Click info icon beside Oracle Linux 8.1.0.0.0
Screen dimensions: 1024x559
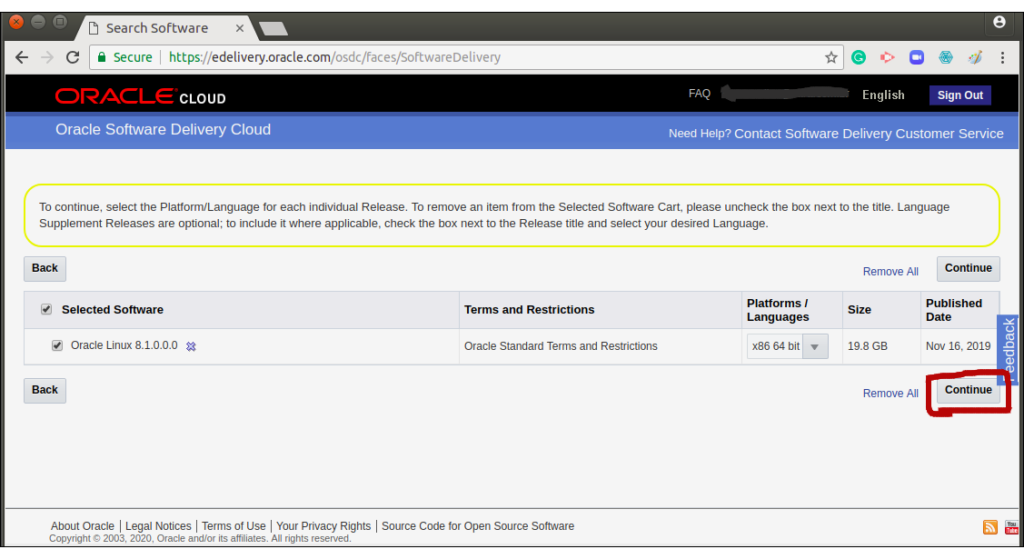191,346
